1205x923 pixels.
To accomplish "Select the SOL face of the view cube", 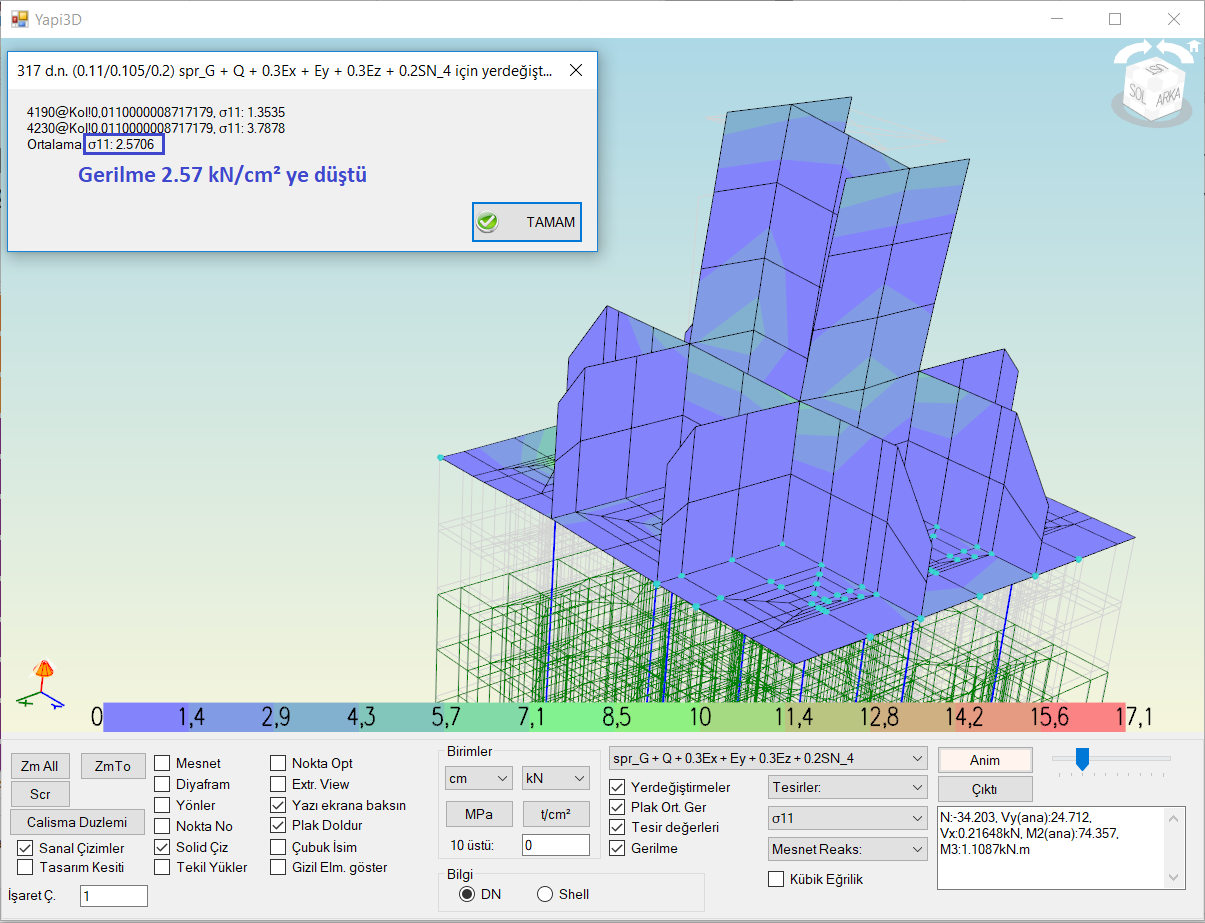I will (1138, 92).
